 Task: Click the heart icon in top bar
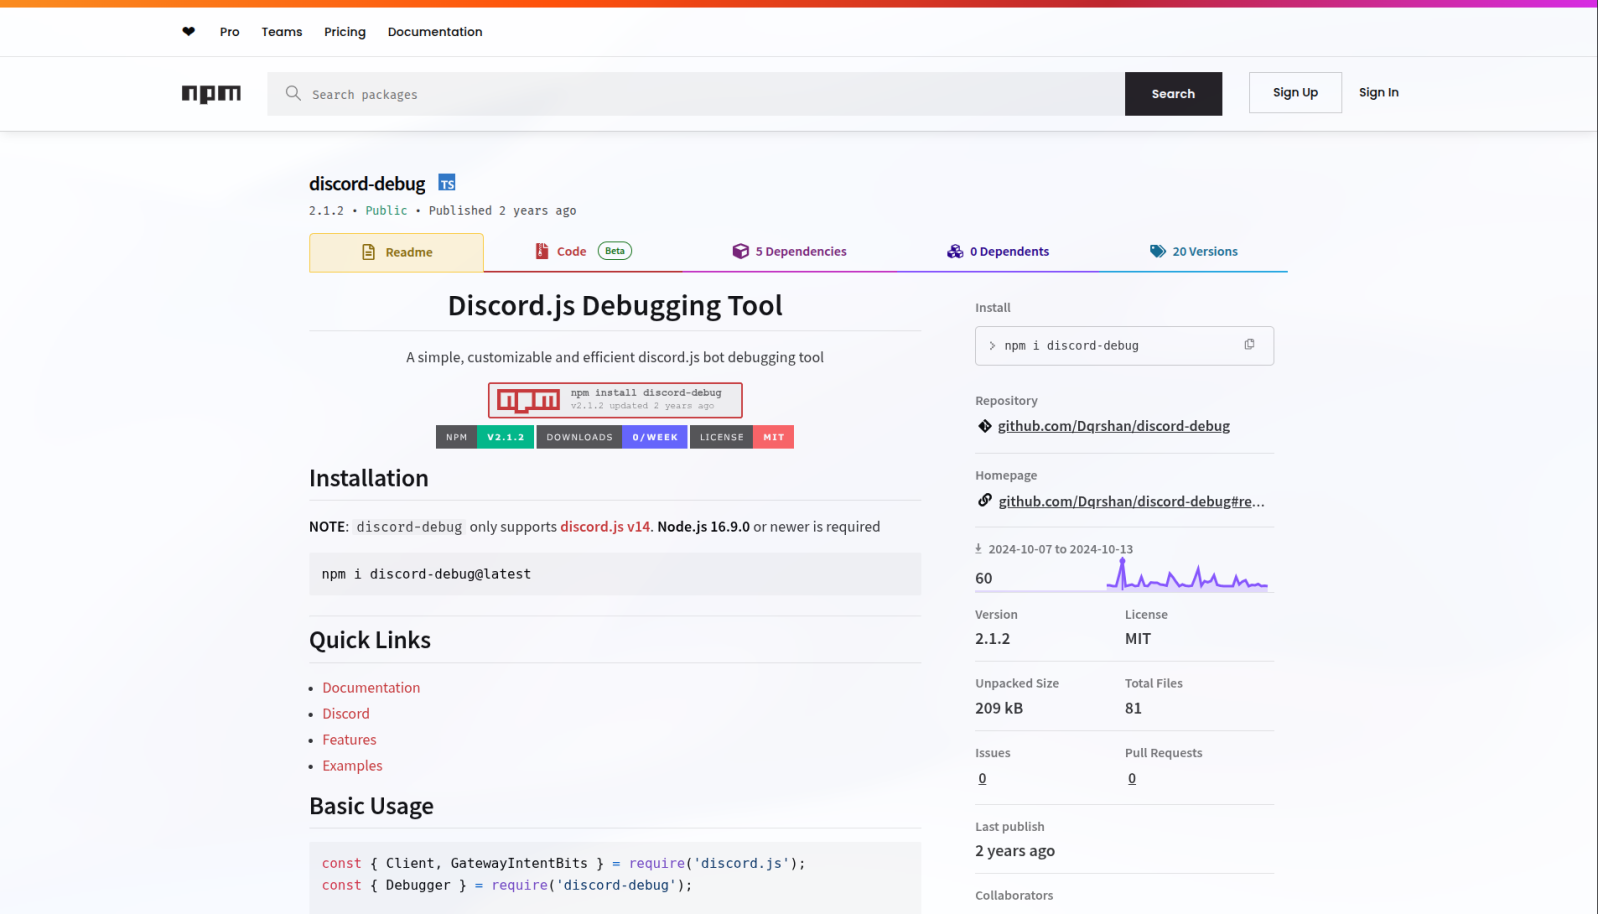point(188,32)
